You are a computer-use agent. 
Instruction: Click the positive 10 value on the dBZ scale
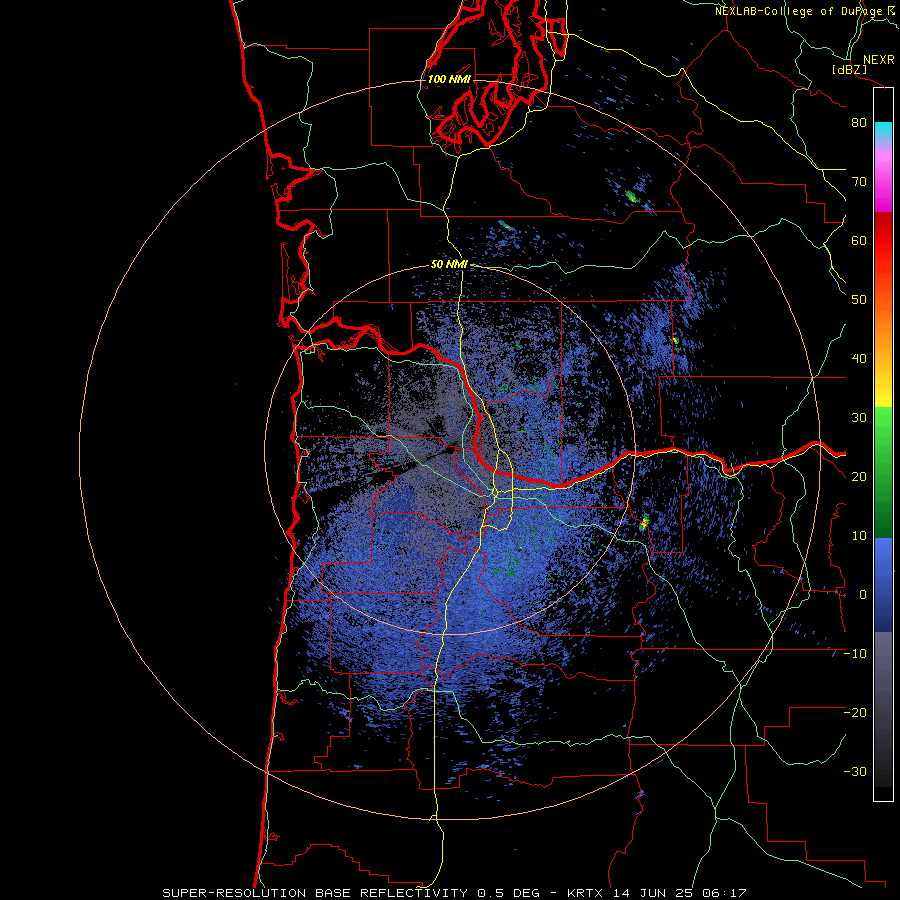click(x=859, y=536)
